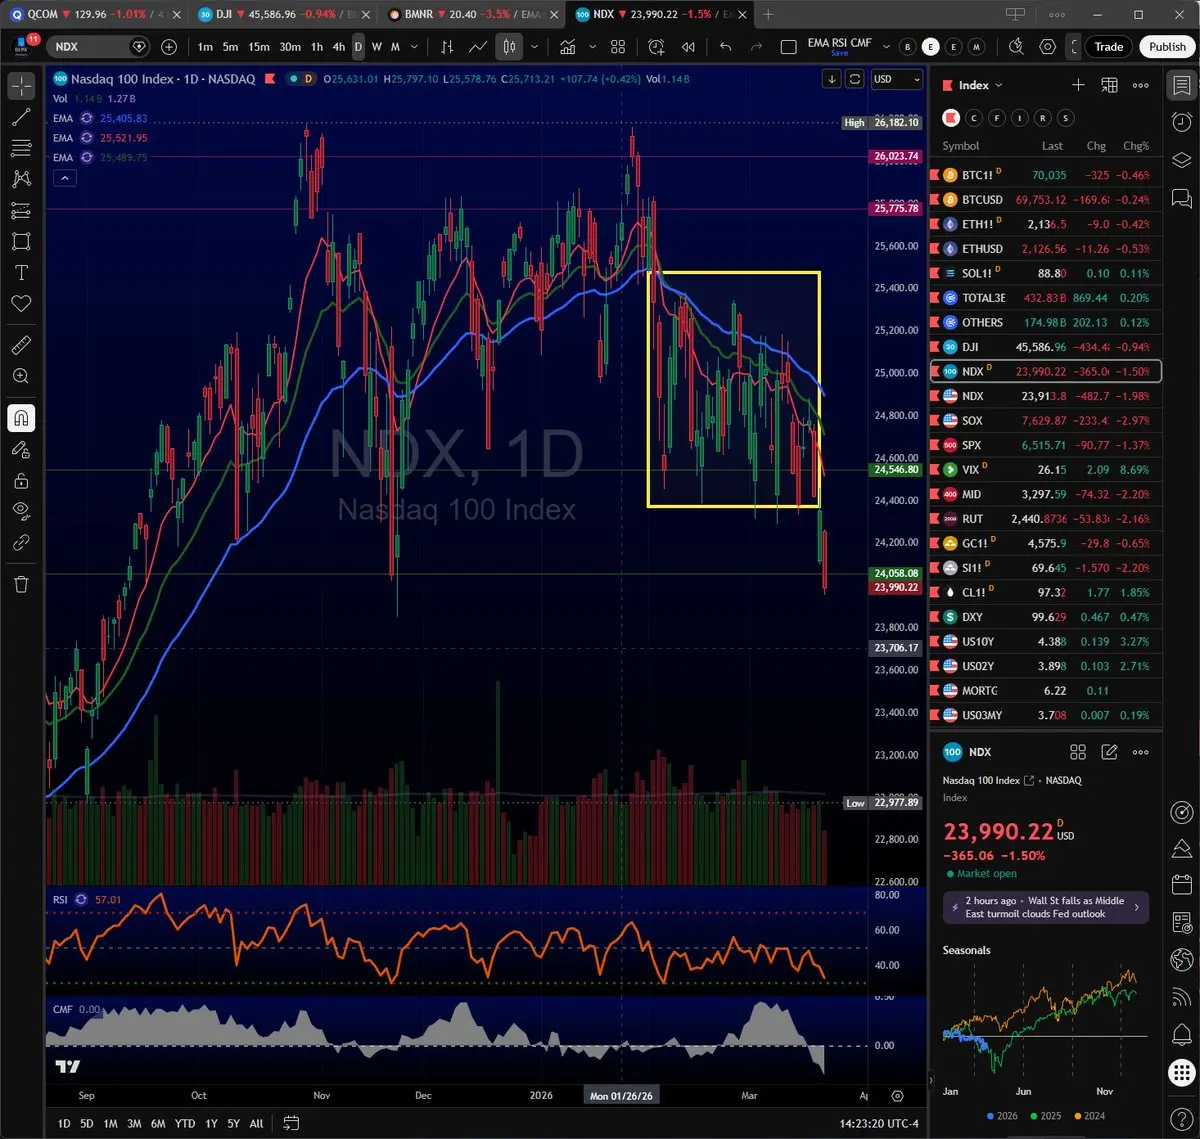Open the calendar panel in the right sidebar
This screenshot has width=1200, height=1139.
click(1180, 885)
